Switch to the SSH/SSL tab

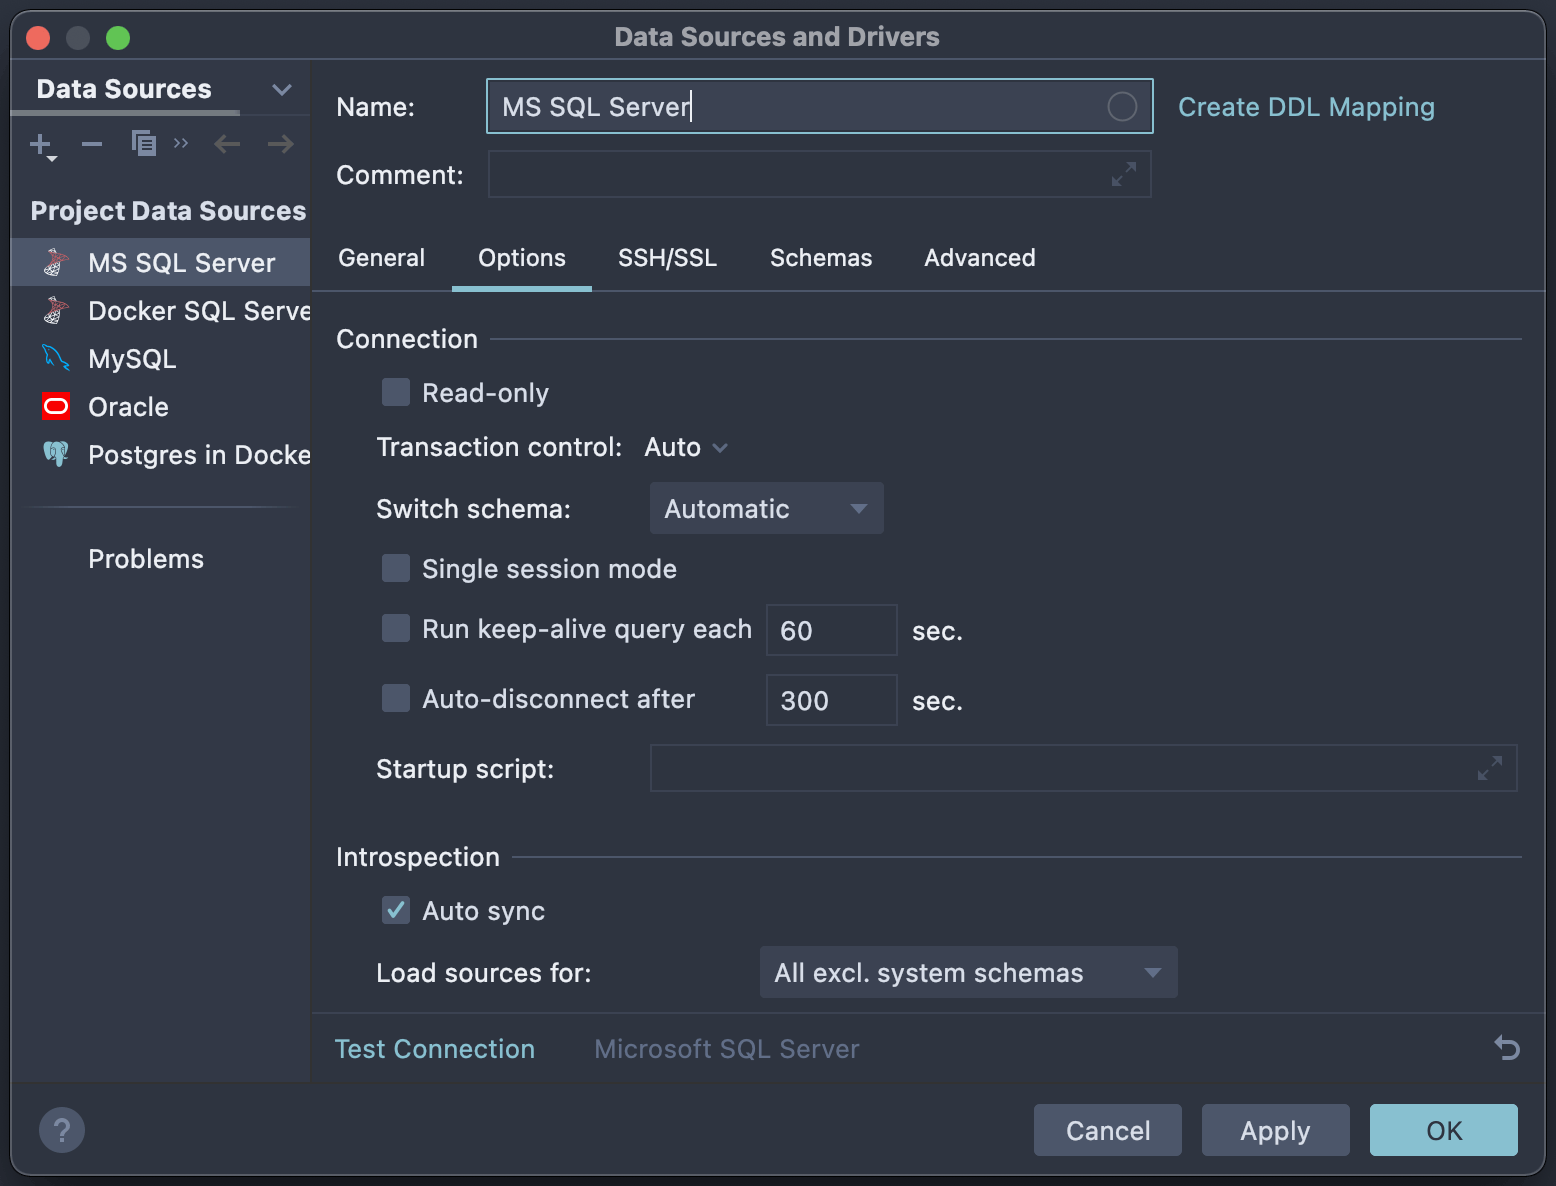tap(667, 258)
